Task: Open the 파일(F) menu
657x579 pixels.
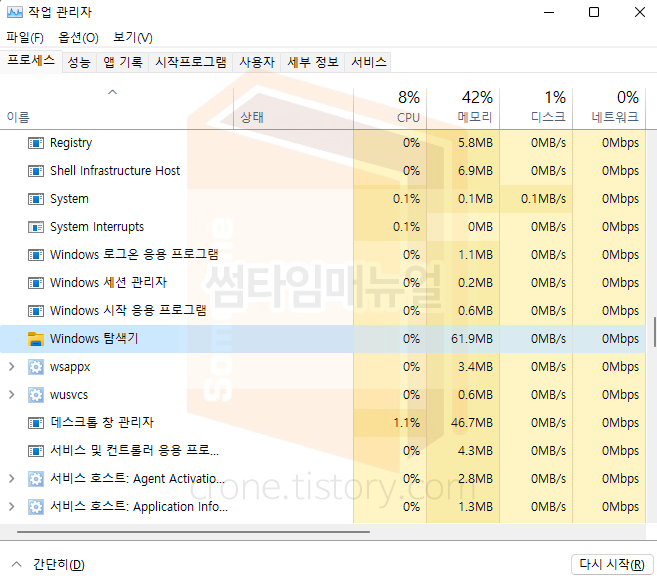Action: [x=25, y=38]
